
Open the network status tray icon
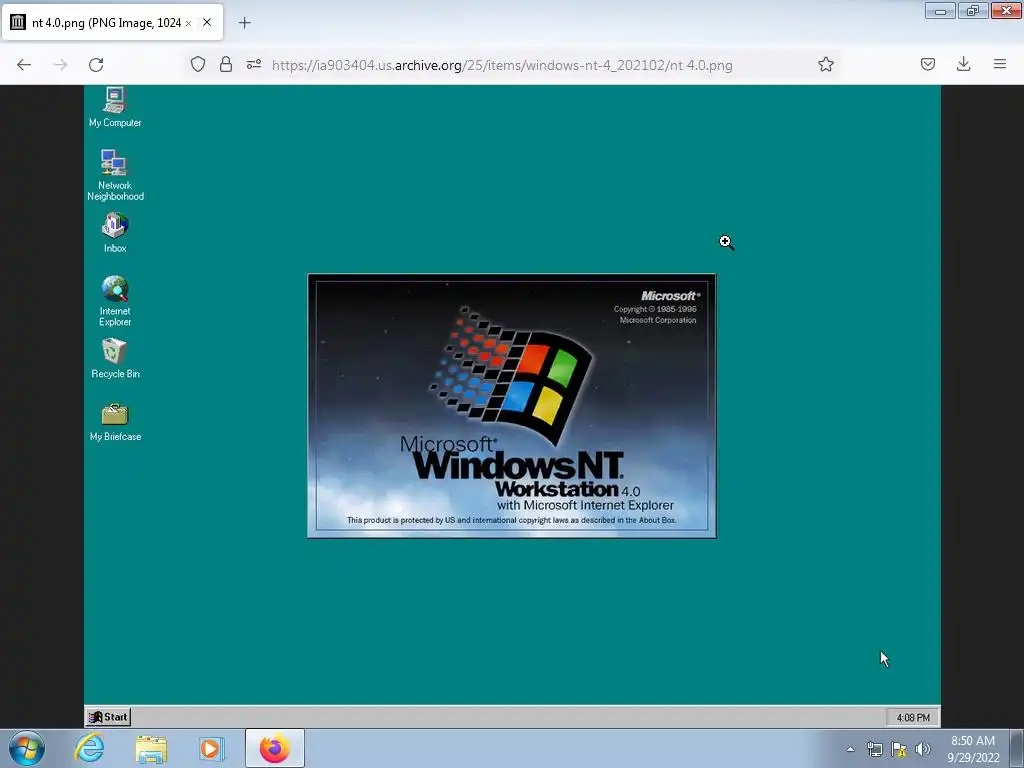pos(874,749)
